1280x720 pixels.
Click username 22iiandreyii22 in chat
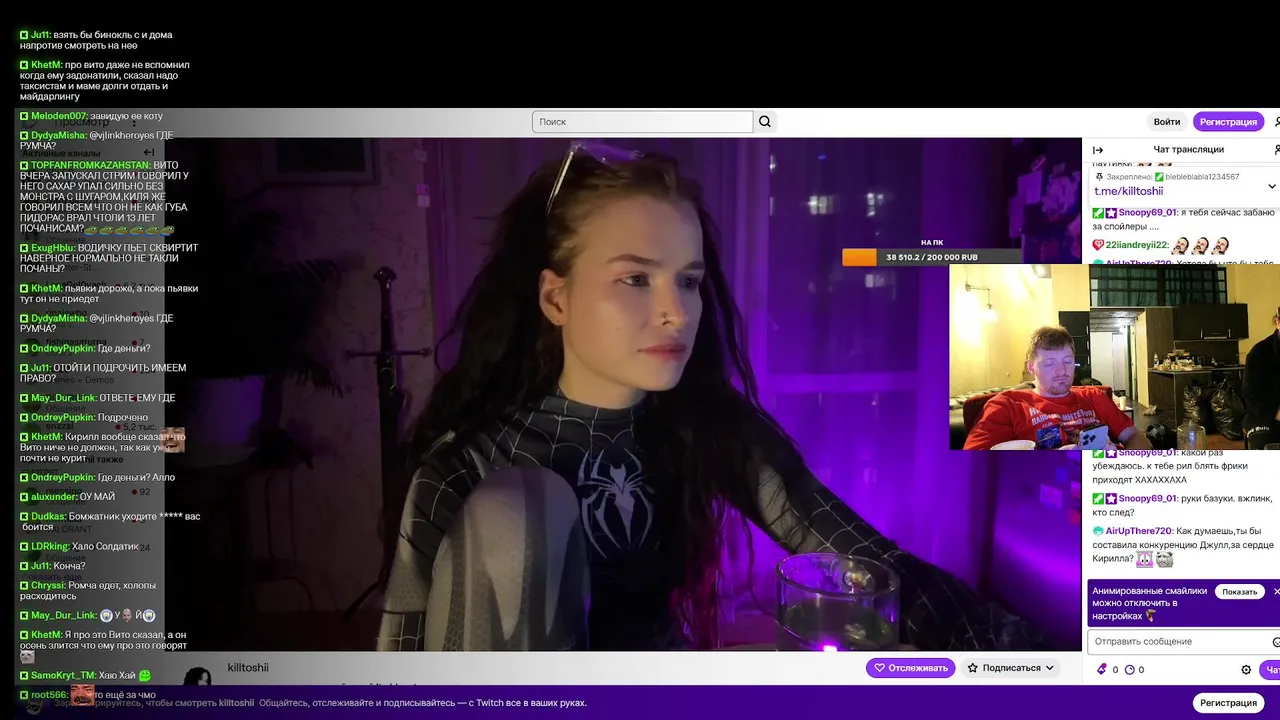[1137, 245]
